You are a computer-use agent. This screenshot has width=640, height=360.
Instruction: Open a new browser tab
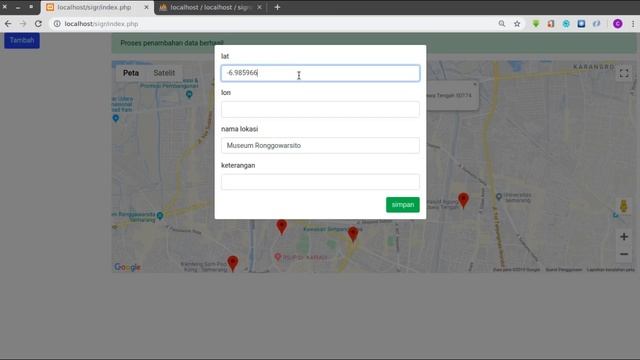277,7
